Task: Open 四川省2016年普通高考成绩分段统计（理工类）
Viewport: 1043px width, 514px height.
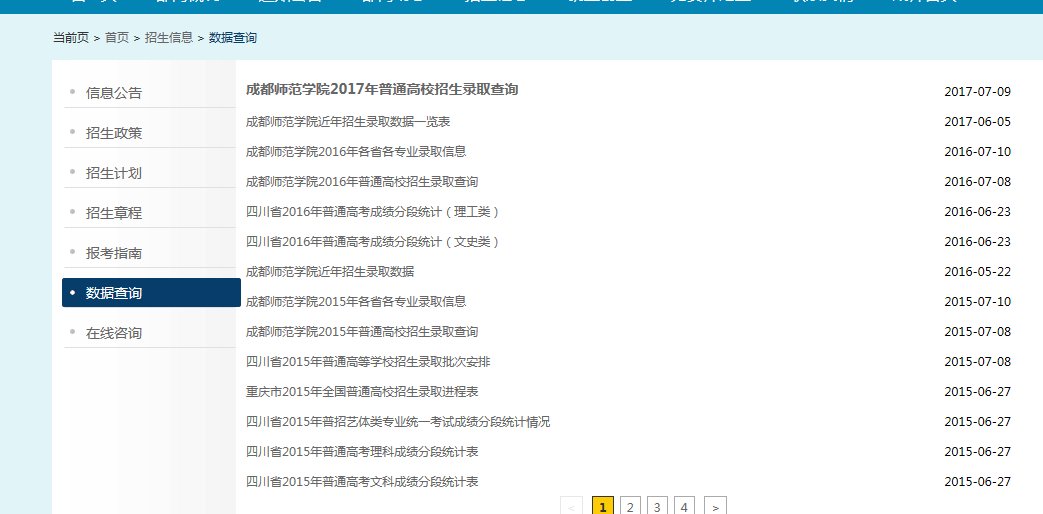Action: tap(372, 211)
